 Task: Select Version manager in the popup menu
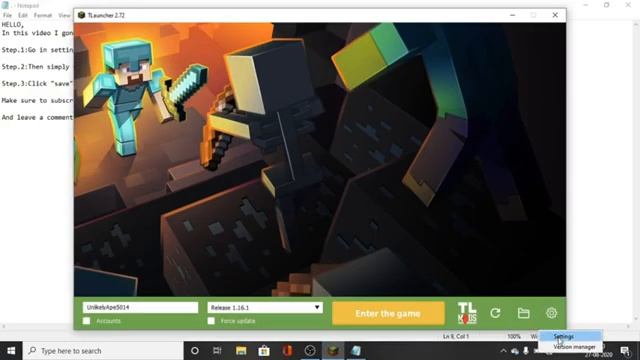[x=570, y=347]
